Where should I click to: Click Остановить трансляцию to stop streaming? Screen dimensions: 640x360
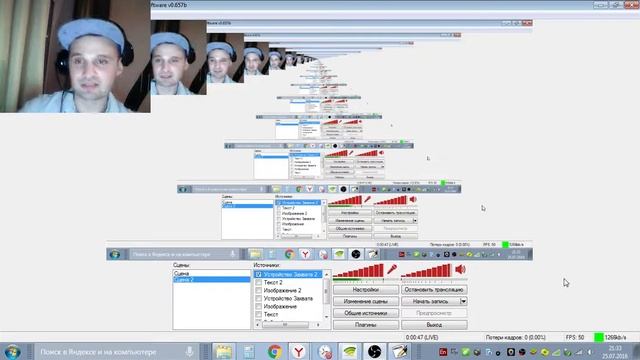pyautogui.click(x=434, y=289)
